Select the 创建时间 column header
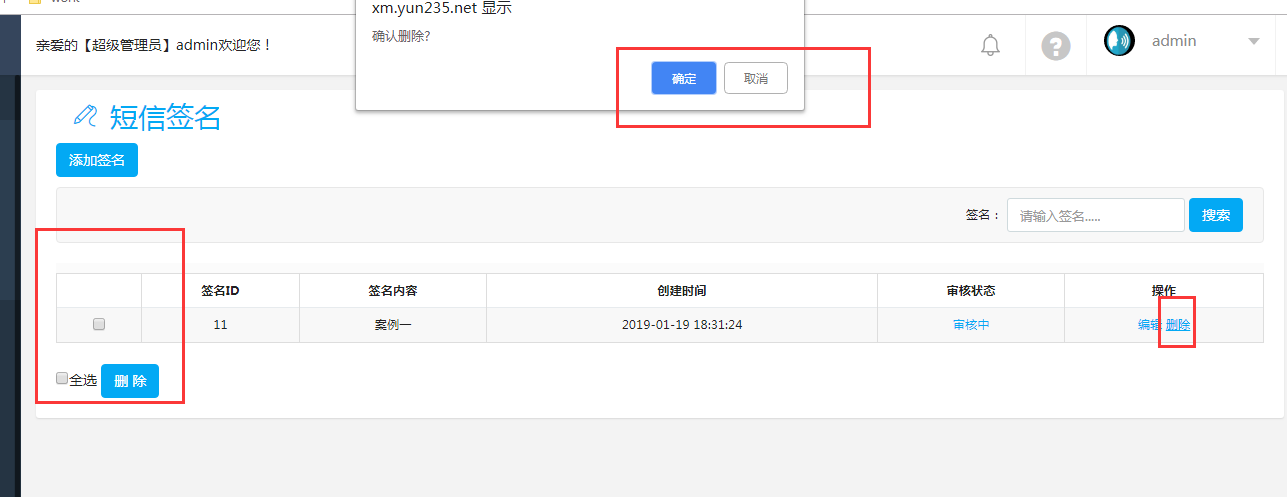The image size is (1287, 497). (681, 291)
